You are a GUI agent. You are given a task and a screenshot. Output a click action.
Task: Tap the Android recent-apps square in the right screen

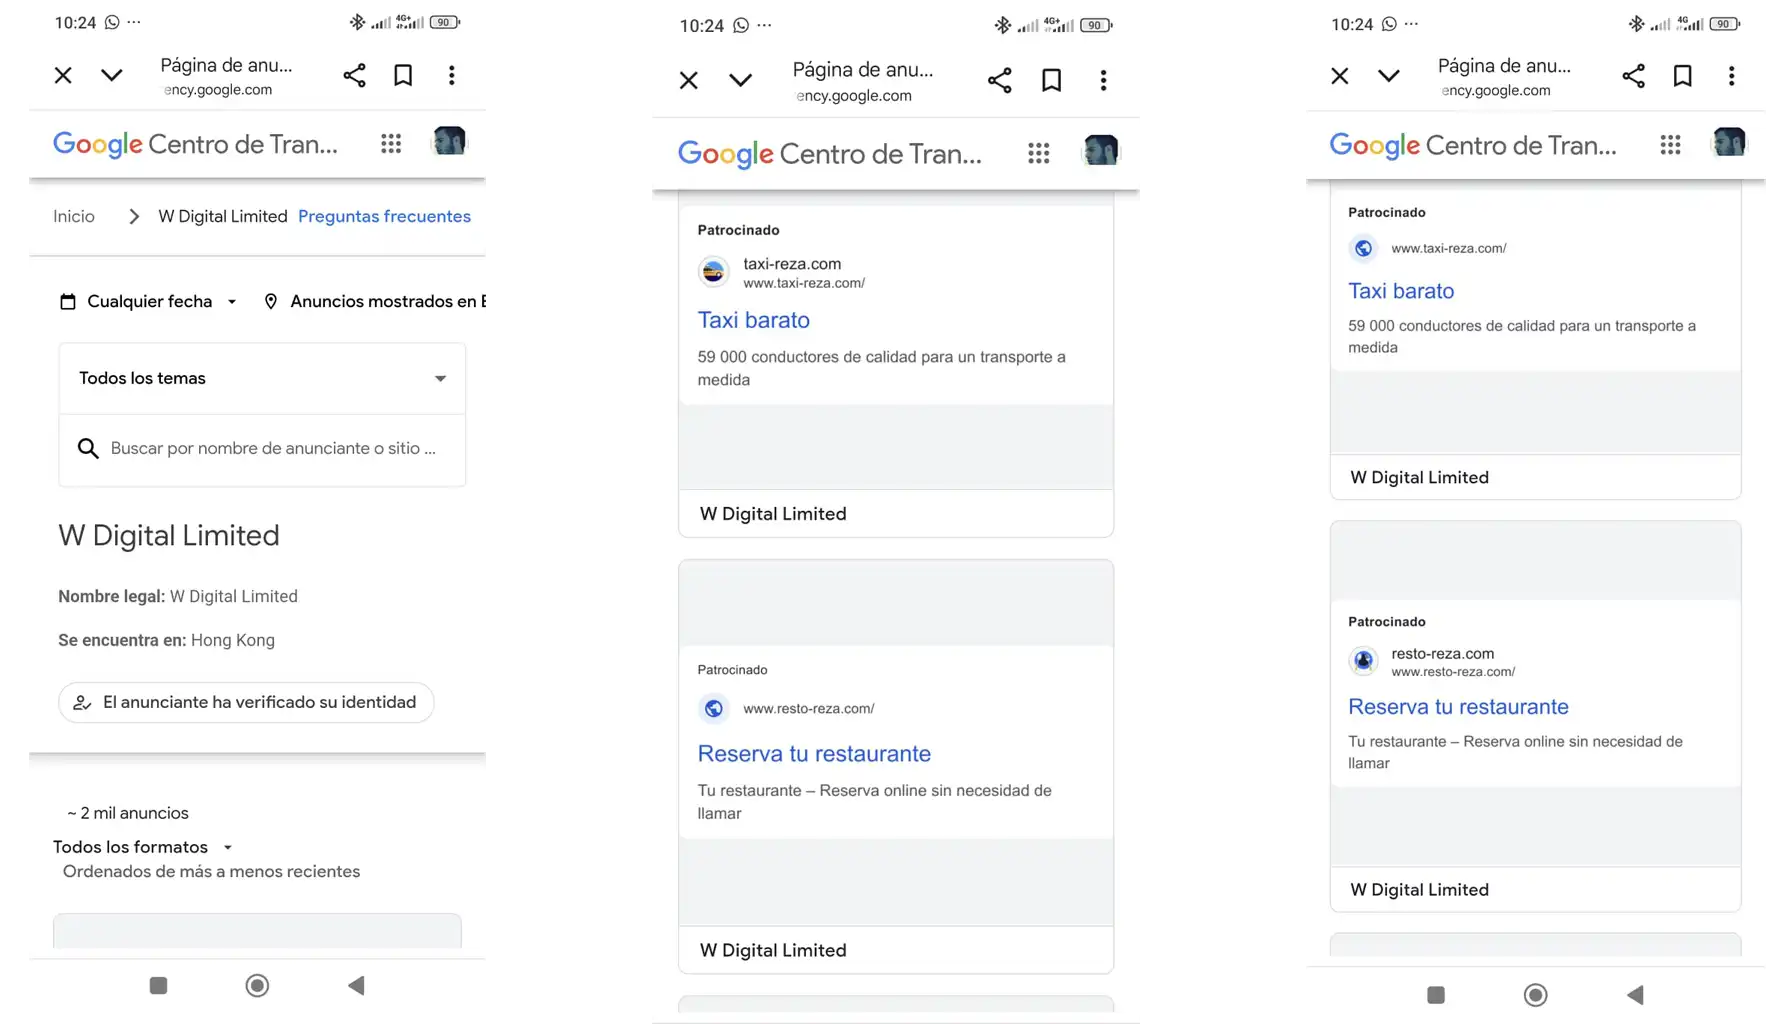point(1436,995)
